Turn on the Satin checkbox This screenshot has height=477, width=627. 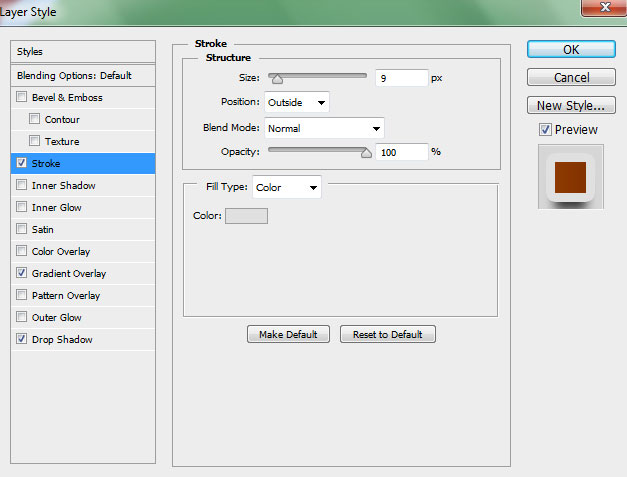click(21, 229)
